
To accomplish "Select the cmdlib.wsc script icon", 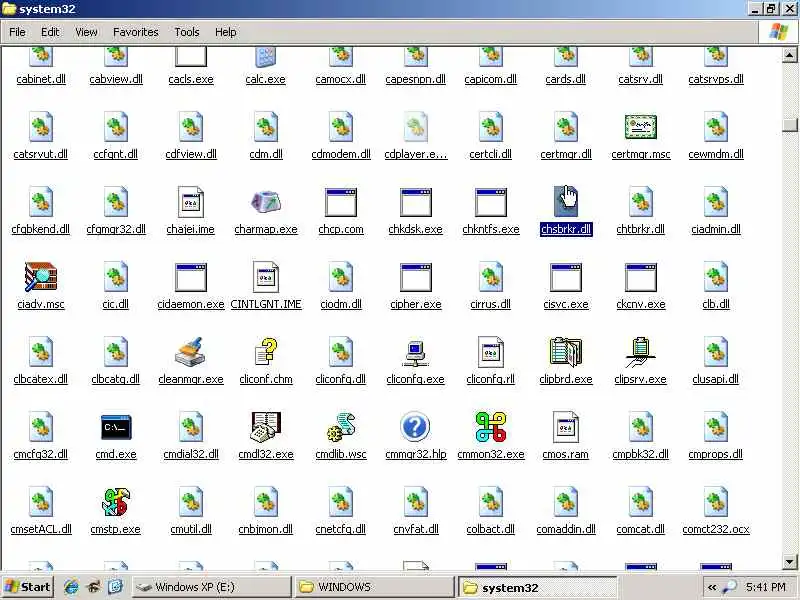I will [x=341, y=427].
